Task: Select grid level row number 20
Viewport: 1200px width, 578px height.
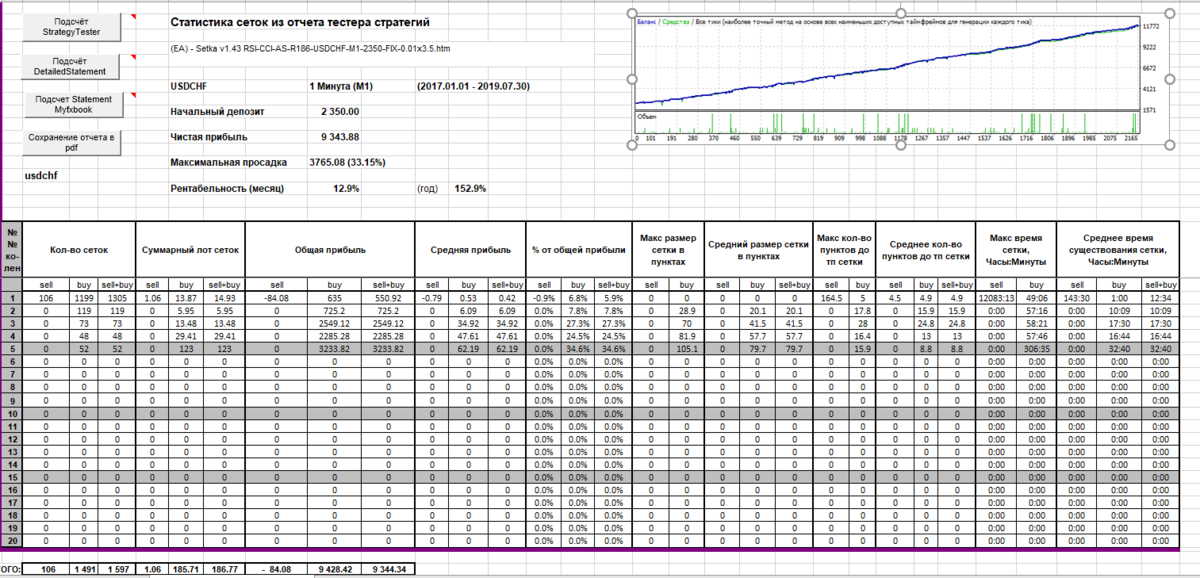Action: point(11,541)
